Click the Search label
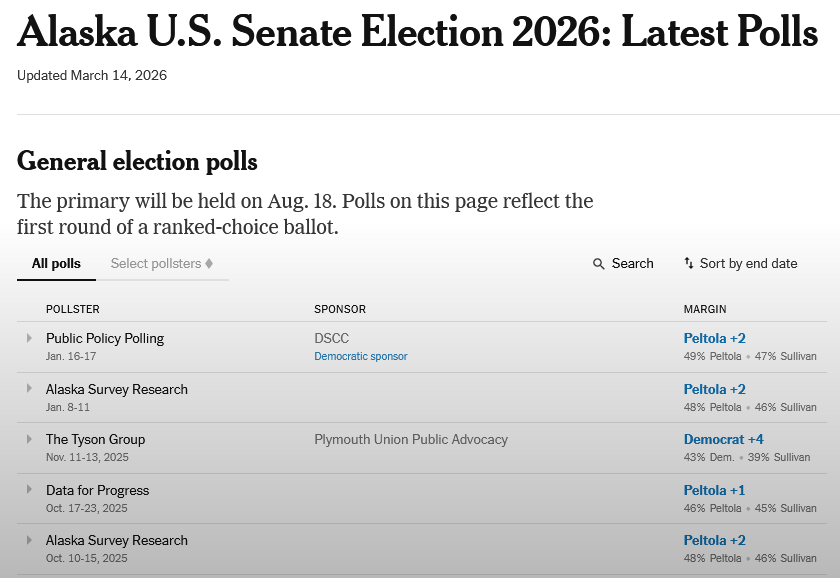Screen dimensions: 840x578 pos(632,264)
